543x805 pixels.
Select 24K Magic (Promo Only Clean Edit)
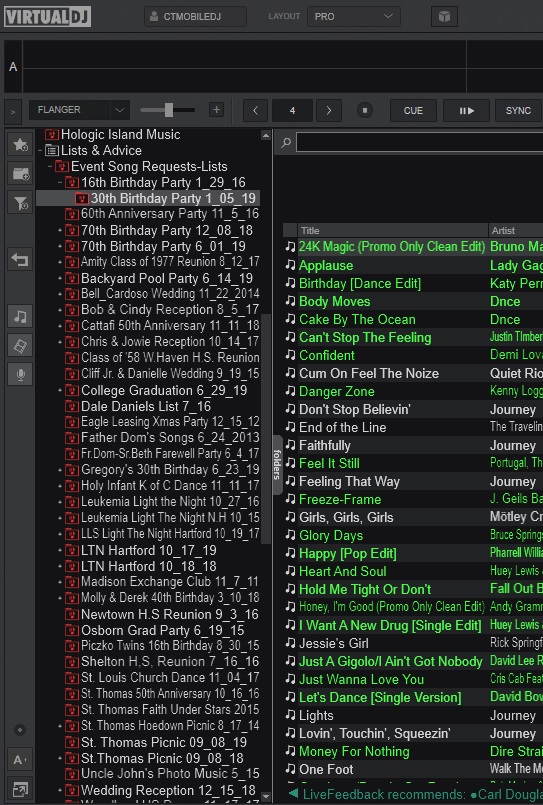(392, 247)
